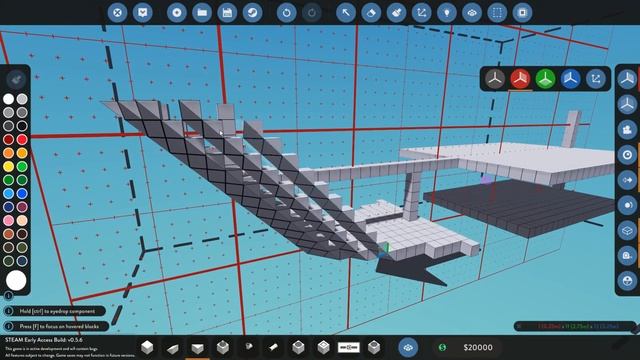
Task: Select the white rectangular connector component
Action: 349,348
